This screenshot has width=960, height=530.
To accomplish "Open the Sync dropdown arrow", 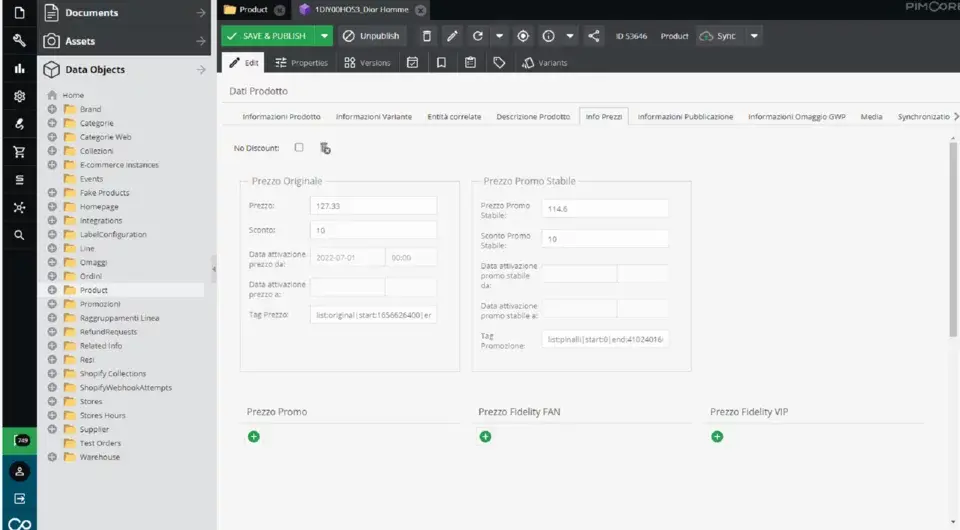I will (x=754, y=36).
